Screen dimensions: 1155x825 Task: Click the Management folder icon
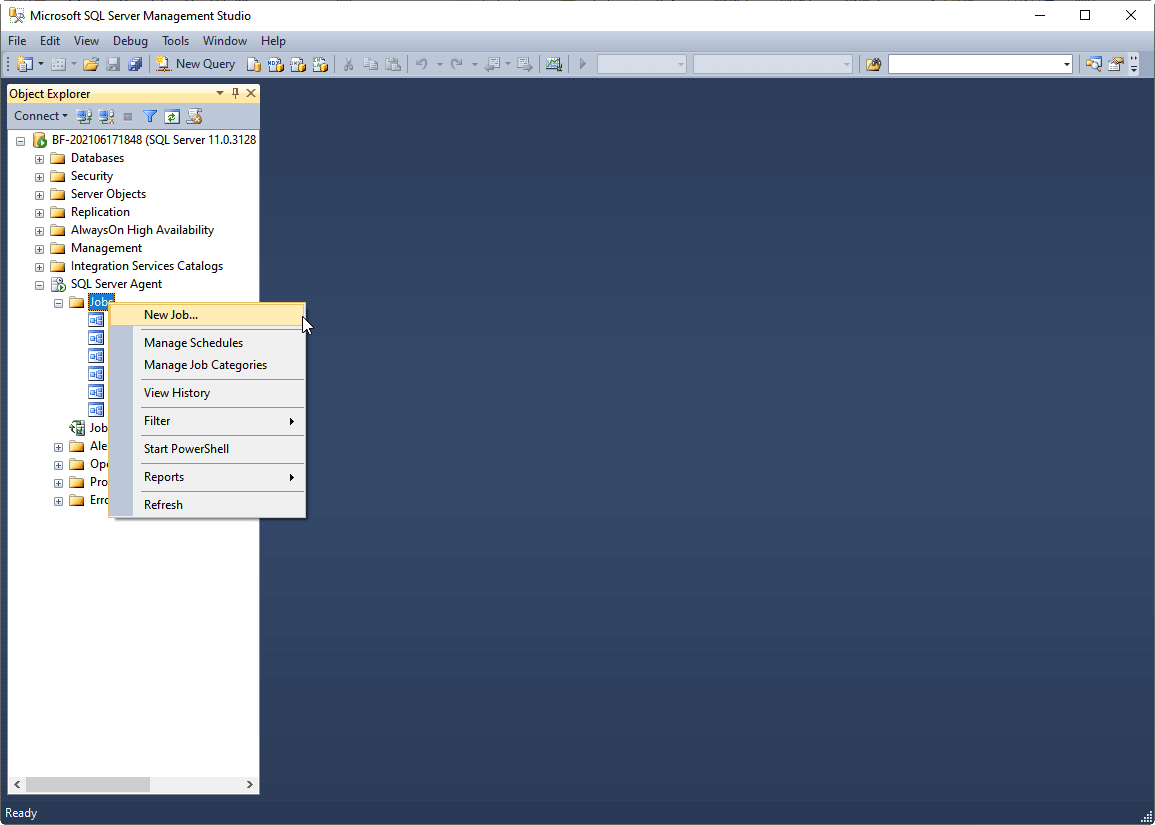pyautogui.click(x=57, y=248)
